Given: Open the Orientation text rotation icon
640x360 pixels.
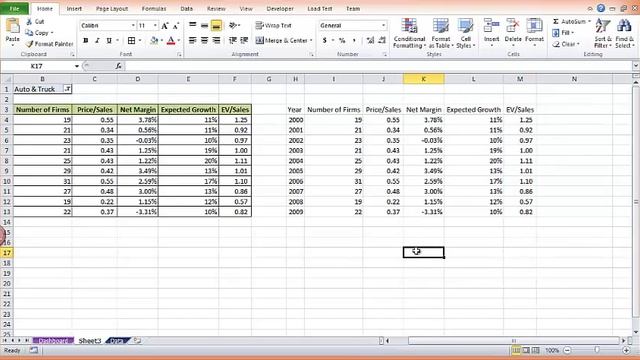Looking at the screenshot, I should (233, 25).
